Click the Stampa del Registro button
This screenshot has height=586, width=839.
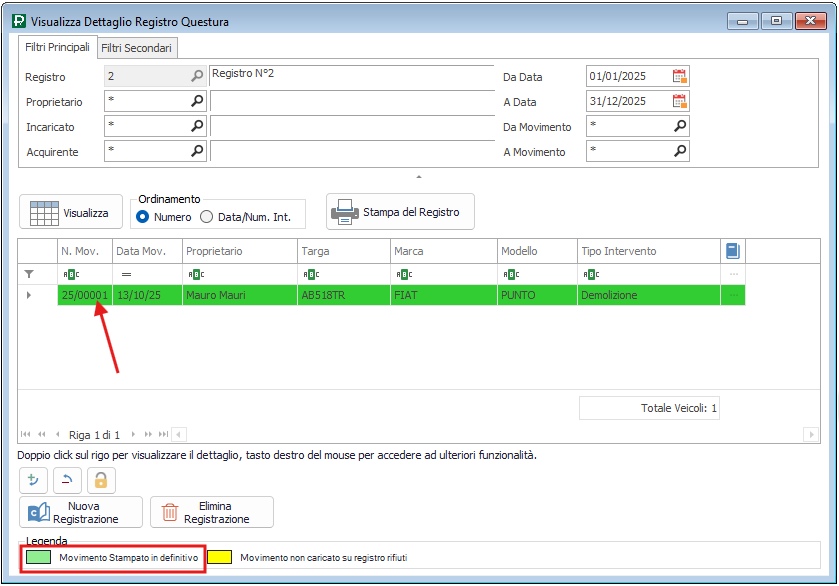click(400, 212)
